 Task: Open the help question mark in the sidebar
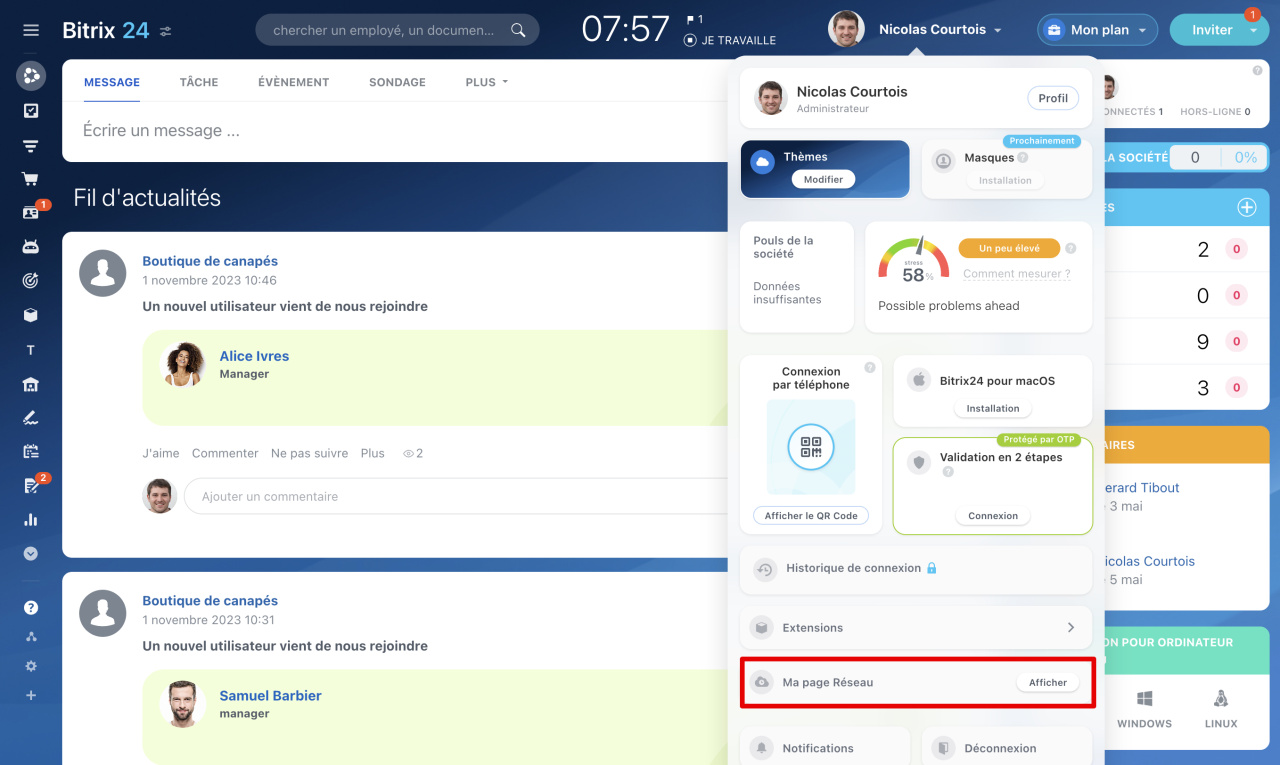coord(31,608)
